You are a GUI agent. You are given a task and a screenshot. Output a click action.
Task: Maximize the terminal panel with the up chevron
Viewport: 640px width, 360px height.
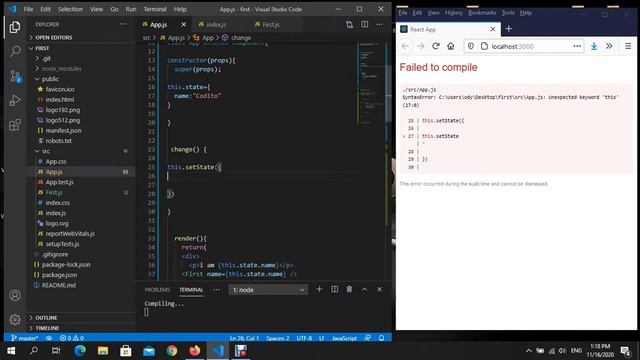tap(364, 289)
